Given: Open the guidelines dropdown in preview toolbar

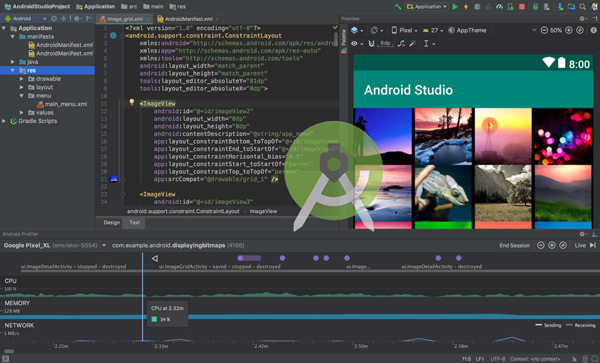Looking at the screenshot, I should tap(429, 44).
